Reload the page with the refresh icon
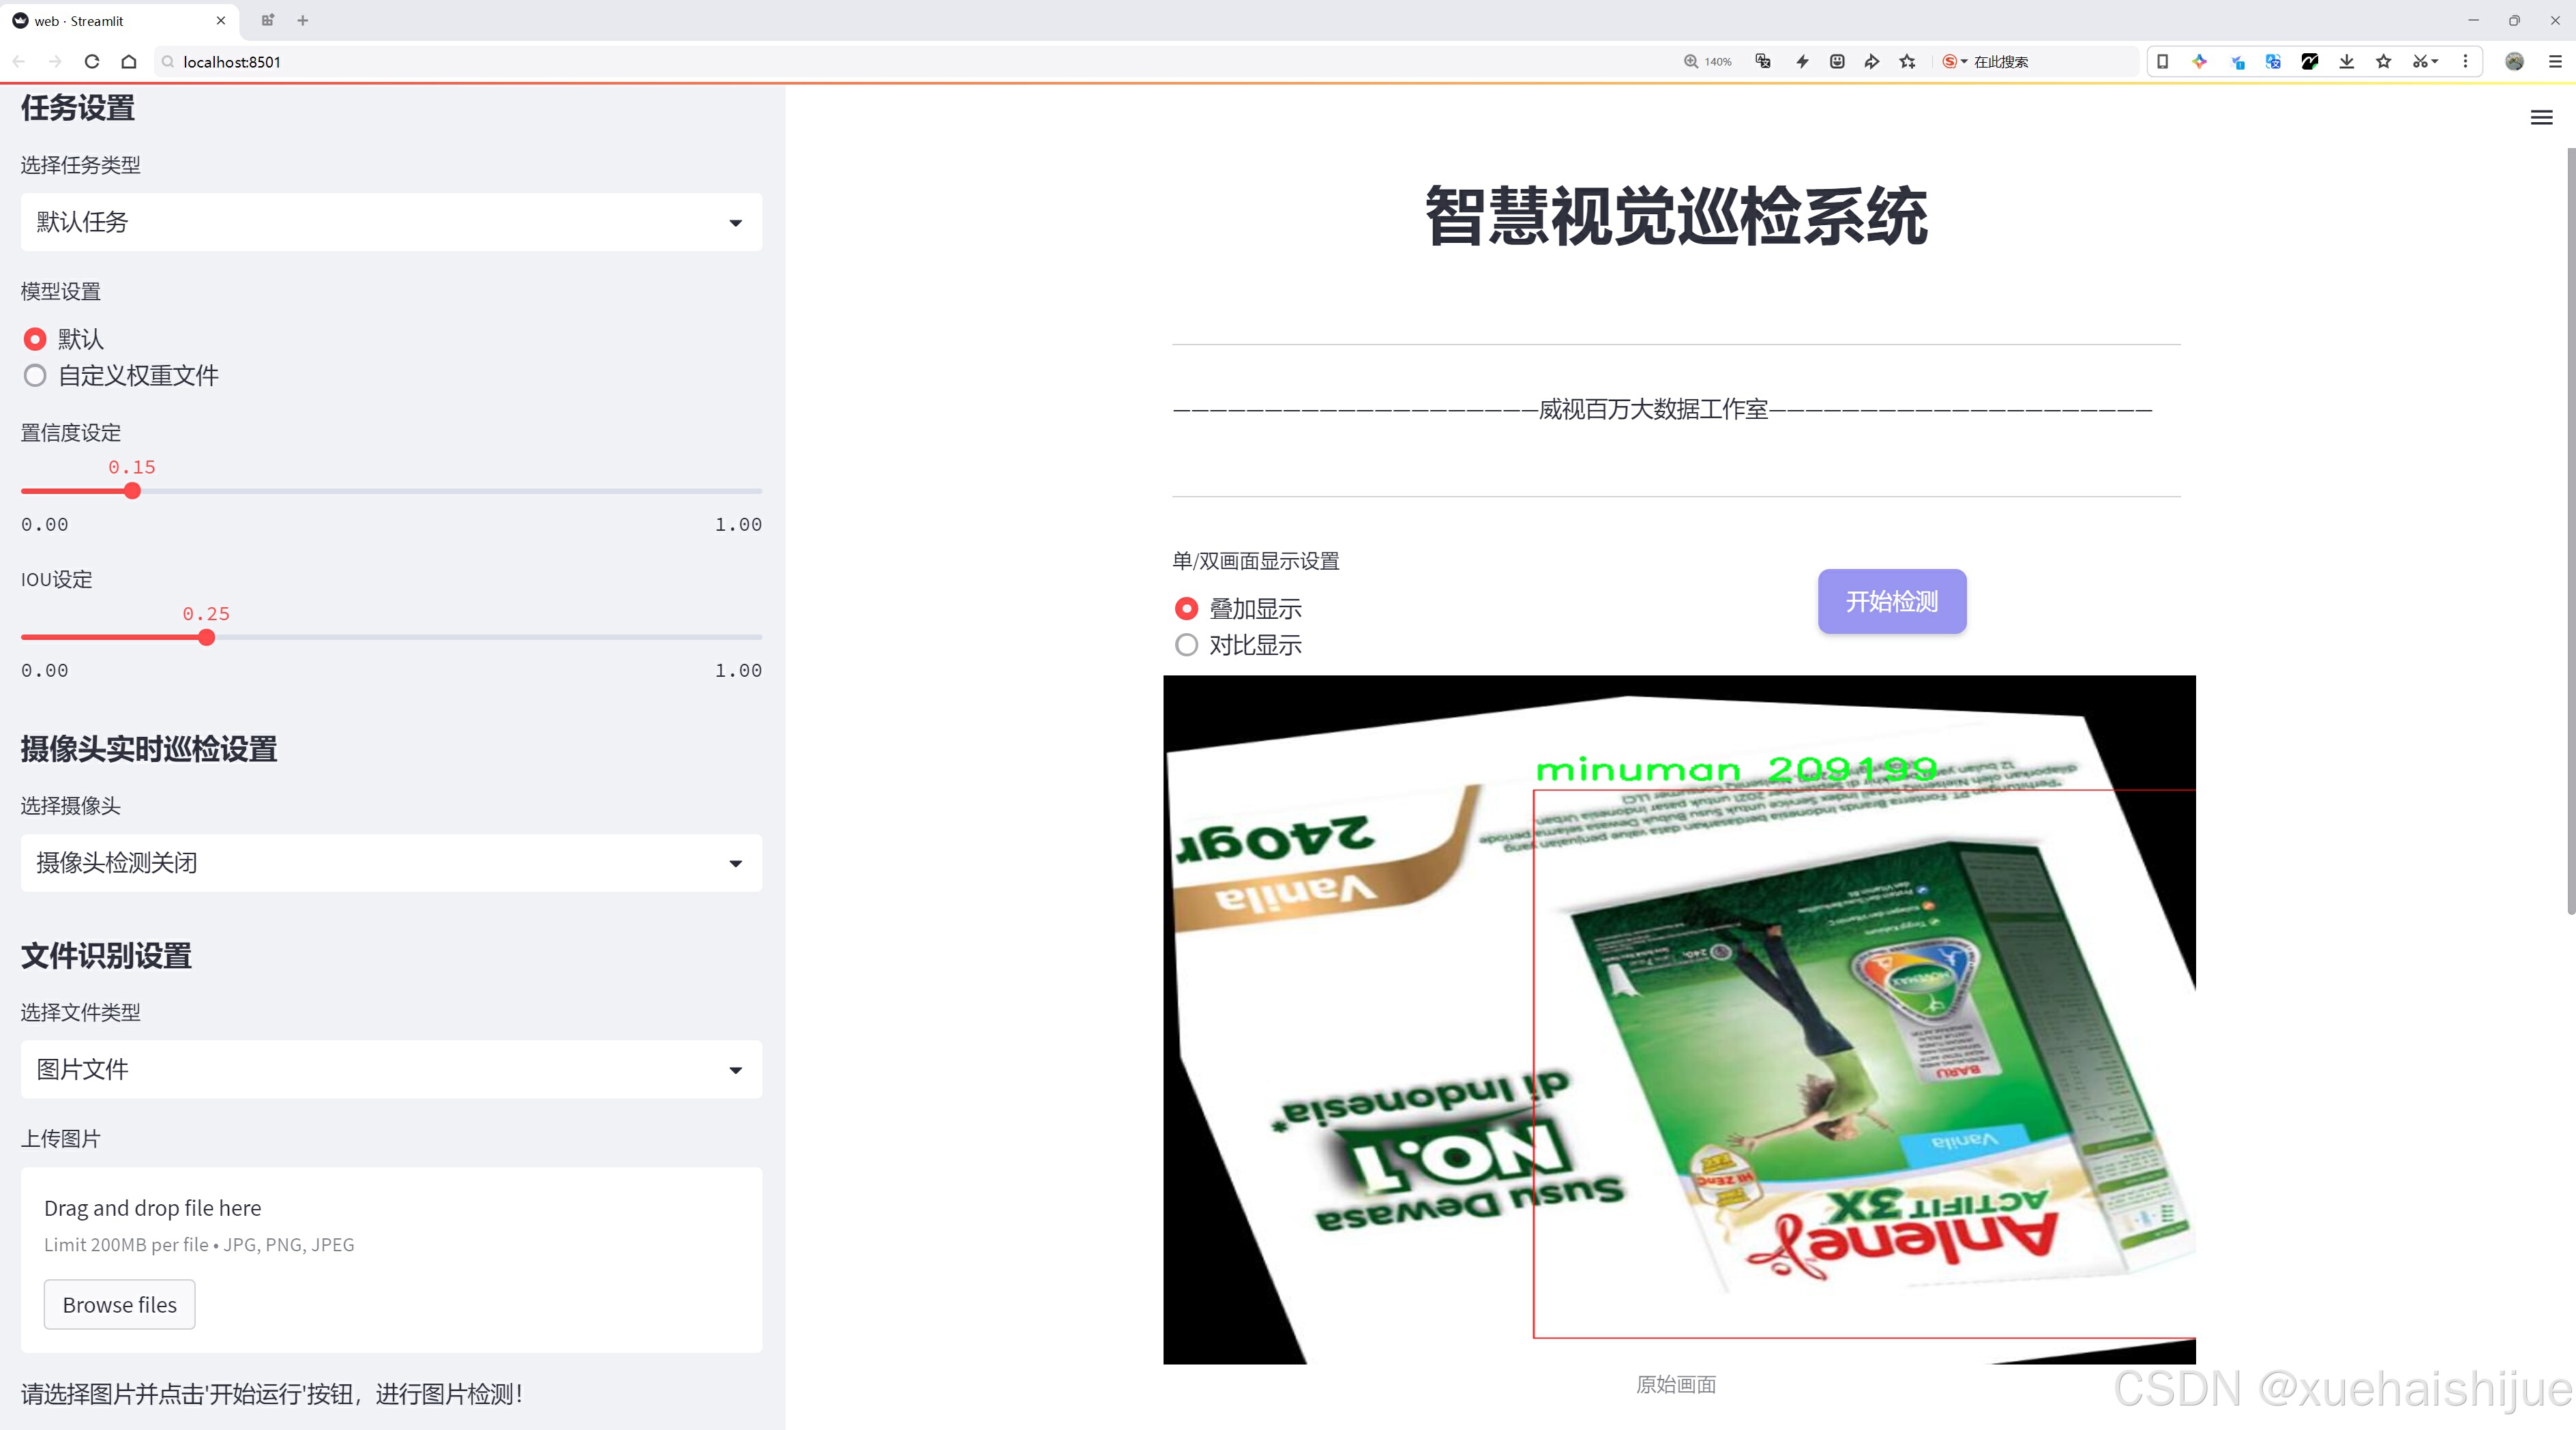The height and width of the screenshot is (1430, 2576). 92,61
